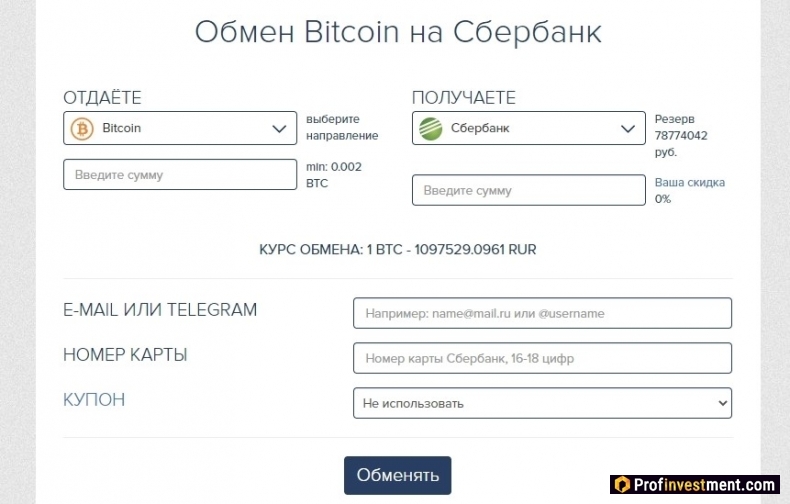790x504 pixels.
Task: Focus the give amount Введите сумму field
Action: click(x=180, y=174)
